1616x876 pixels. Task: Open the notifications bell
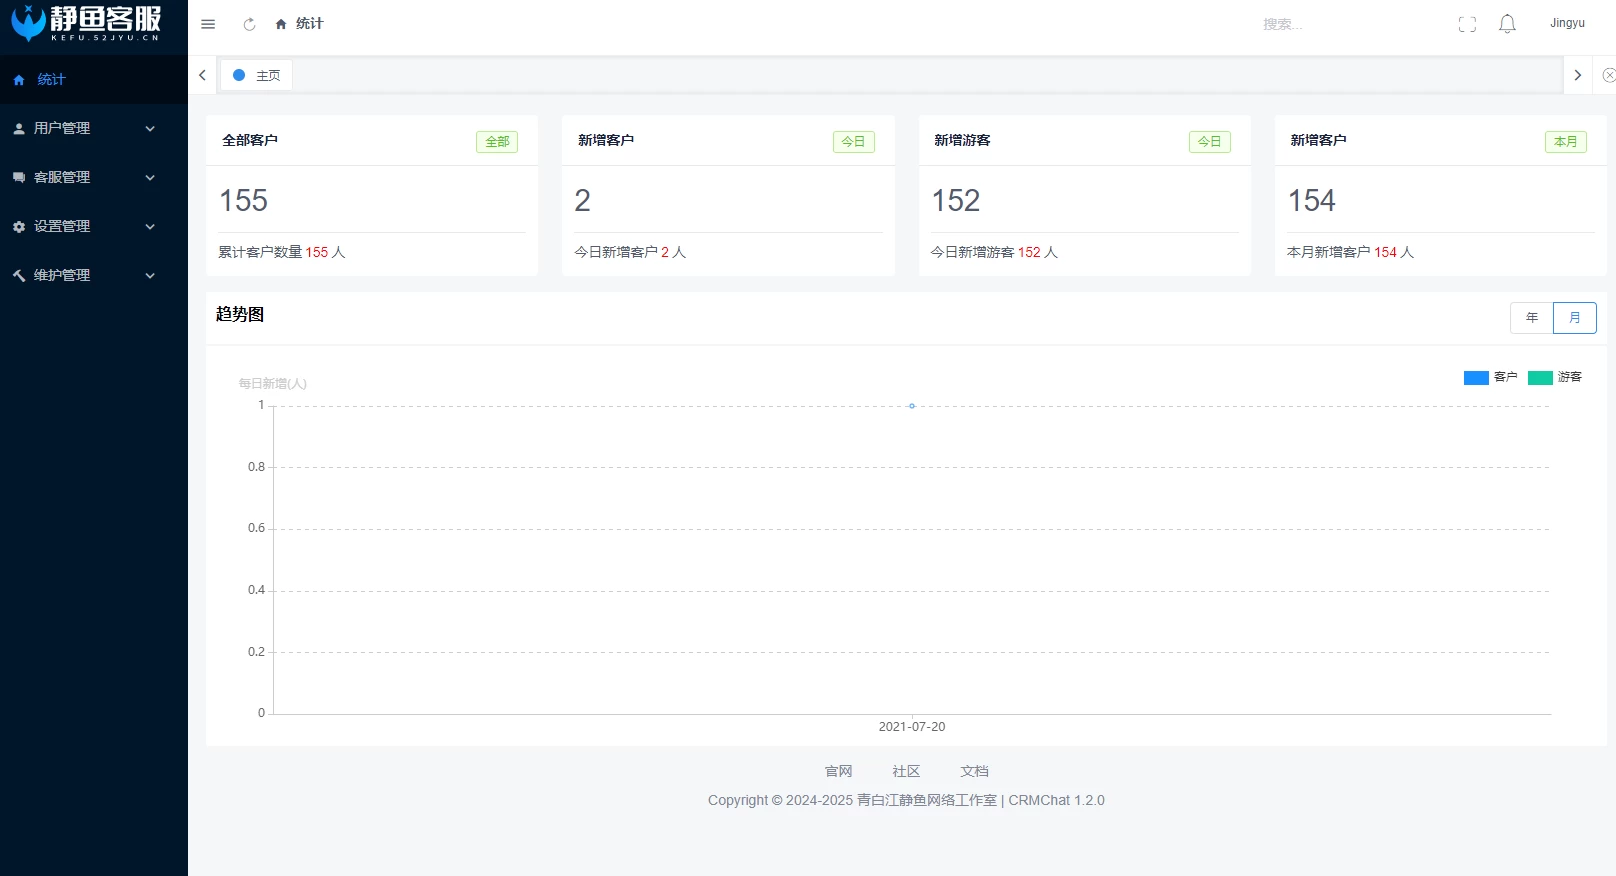pyautogui.click(x=1507, y=24)
